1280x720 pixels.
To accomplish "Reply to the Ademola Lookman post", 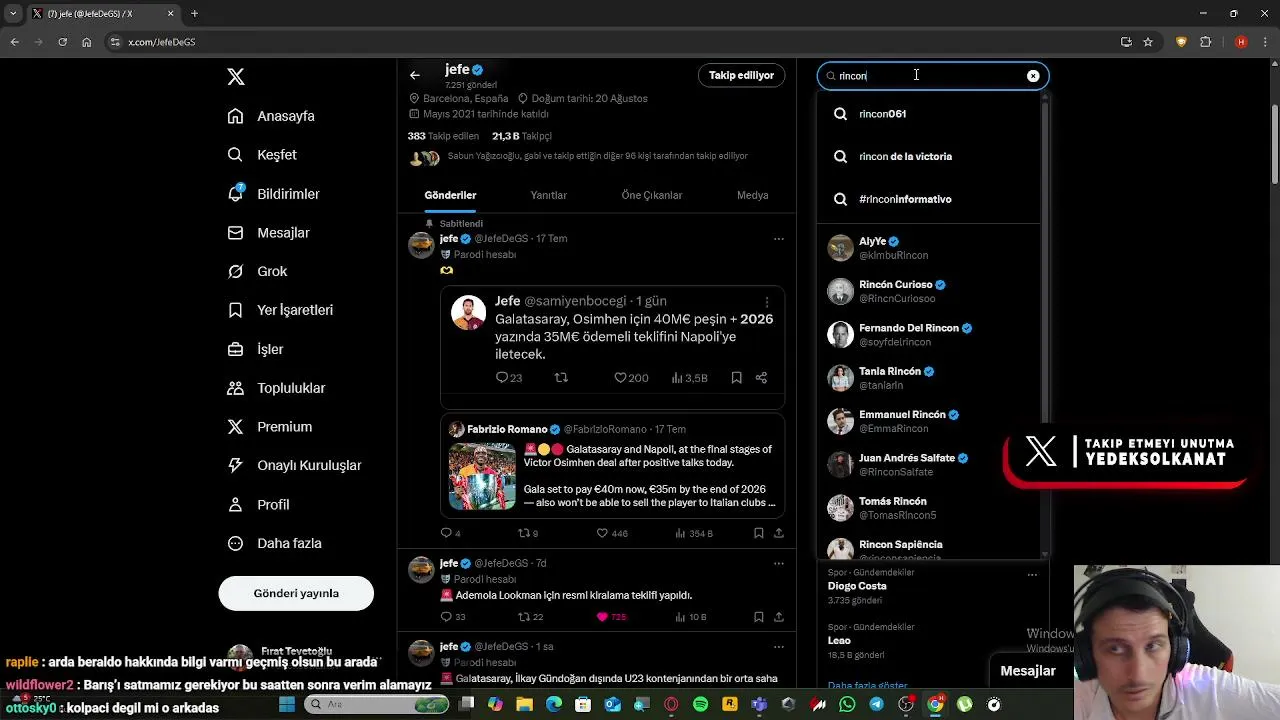I will point(446,617).
